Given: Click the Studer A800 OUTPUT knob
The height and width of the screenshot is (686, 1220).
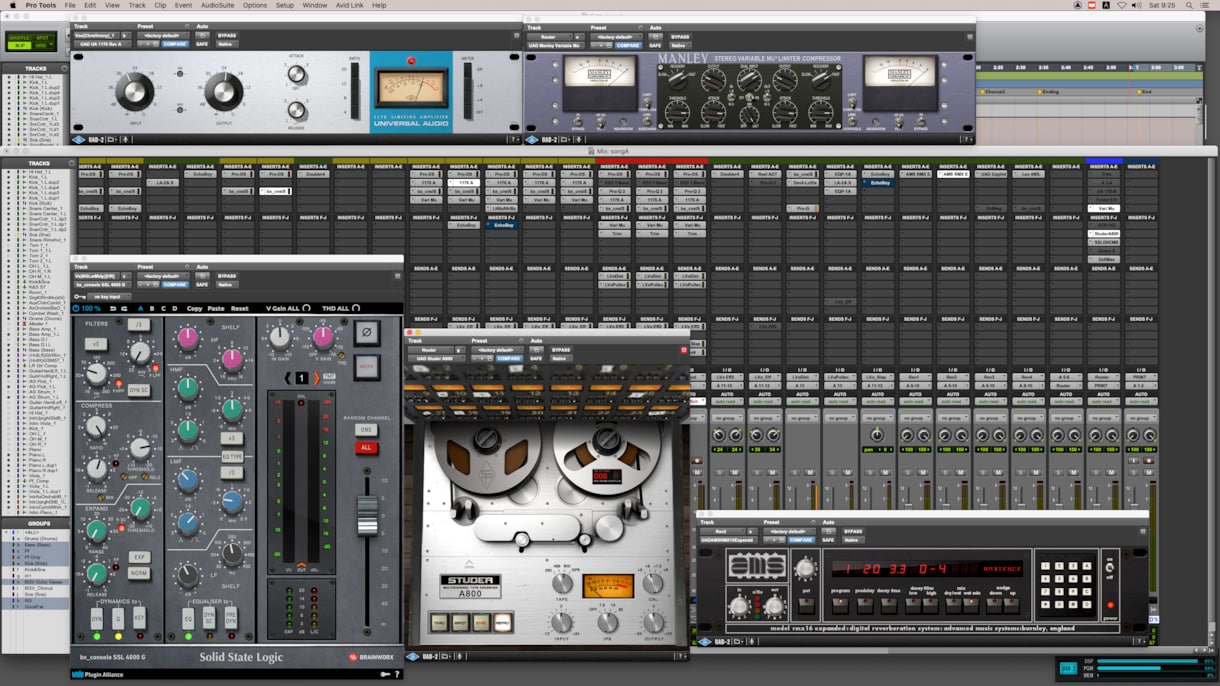Looking at the screenshot, I should coord(652,623).
